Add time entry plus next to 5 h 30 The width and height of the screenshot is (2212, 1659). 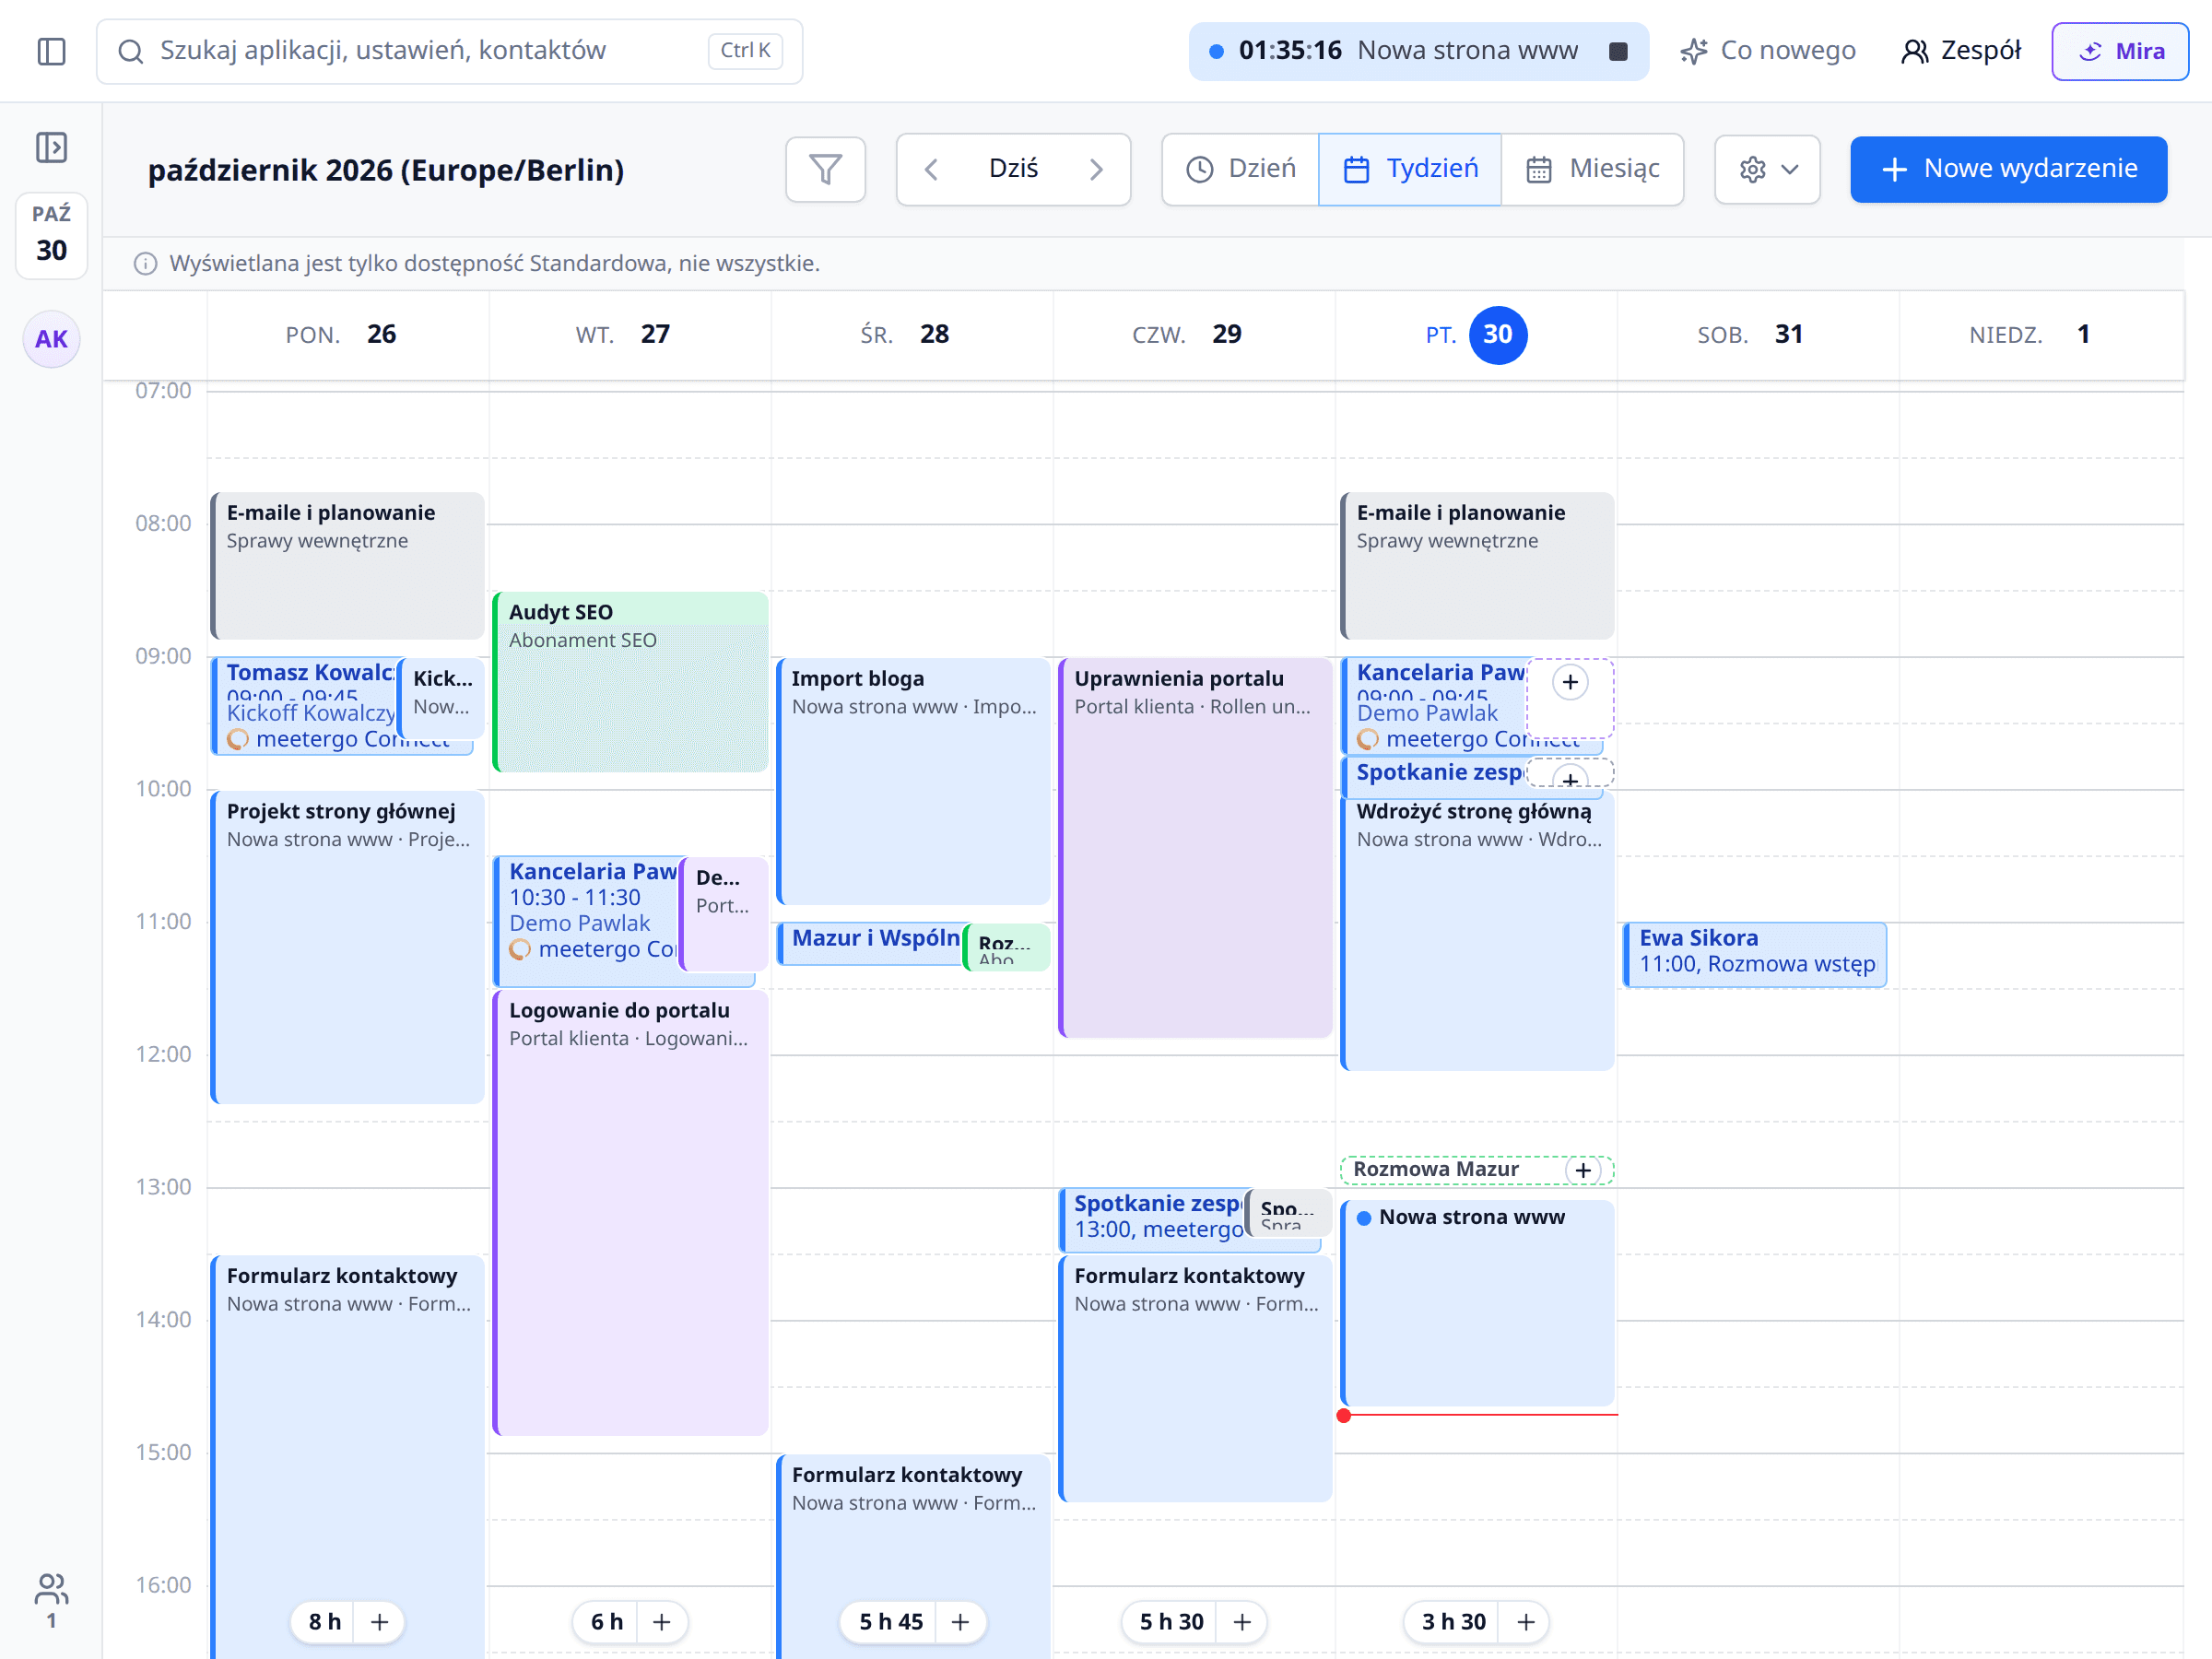[1242, 1621]
